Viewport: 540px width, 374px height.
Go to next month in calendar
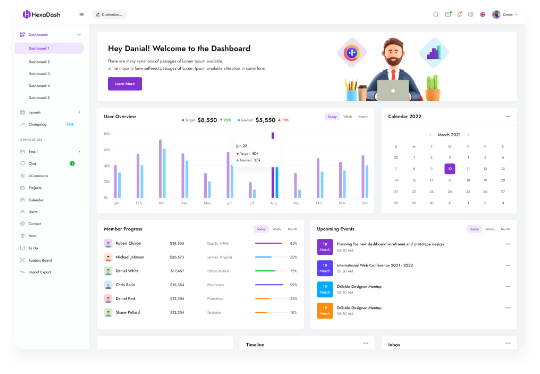pyautogui.click(x=468, y=135)
